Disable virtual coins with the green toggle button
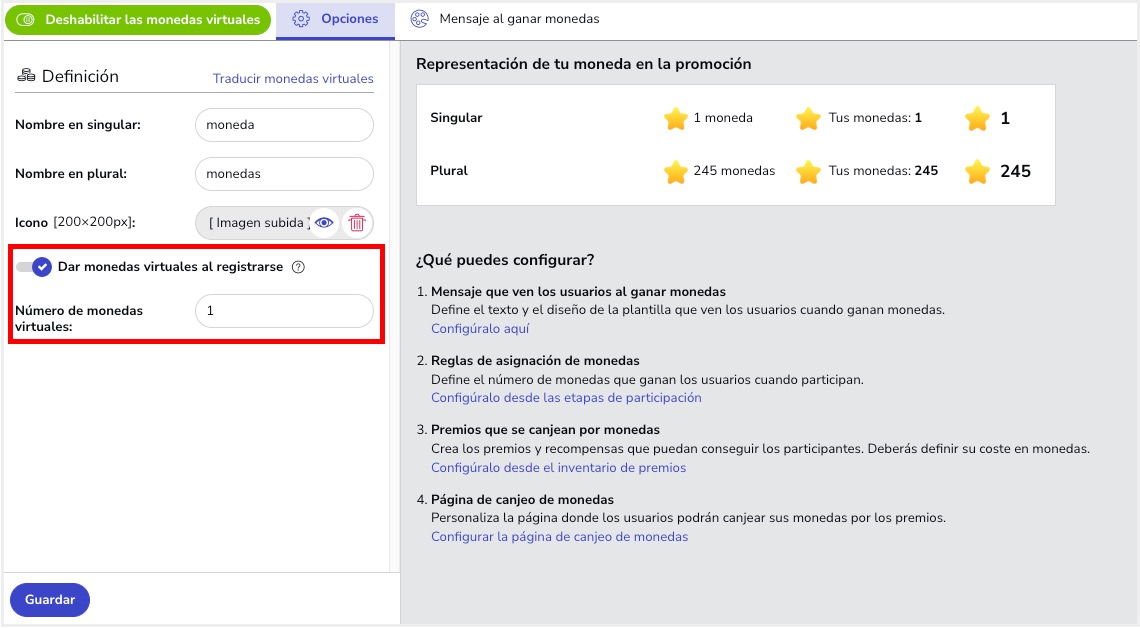Screen dimensions: 1140x628 [x=138, y=19]
